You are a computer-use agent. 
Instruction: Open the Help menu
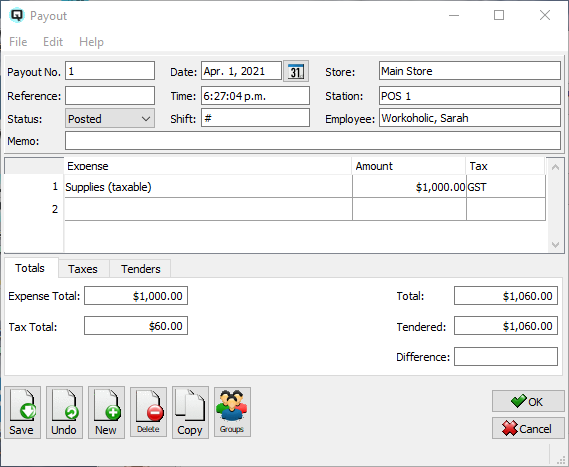pyautogui.click(x=91, y=42)
